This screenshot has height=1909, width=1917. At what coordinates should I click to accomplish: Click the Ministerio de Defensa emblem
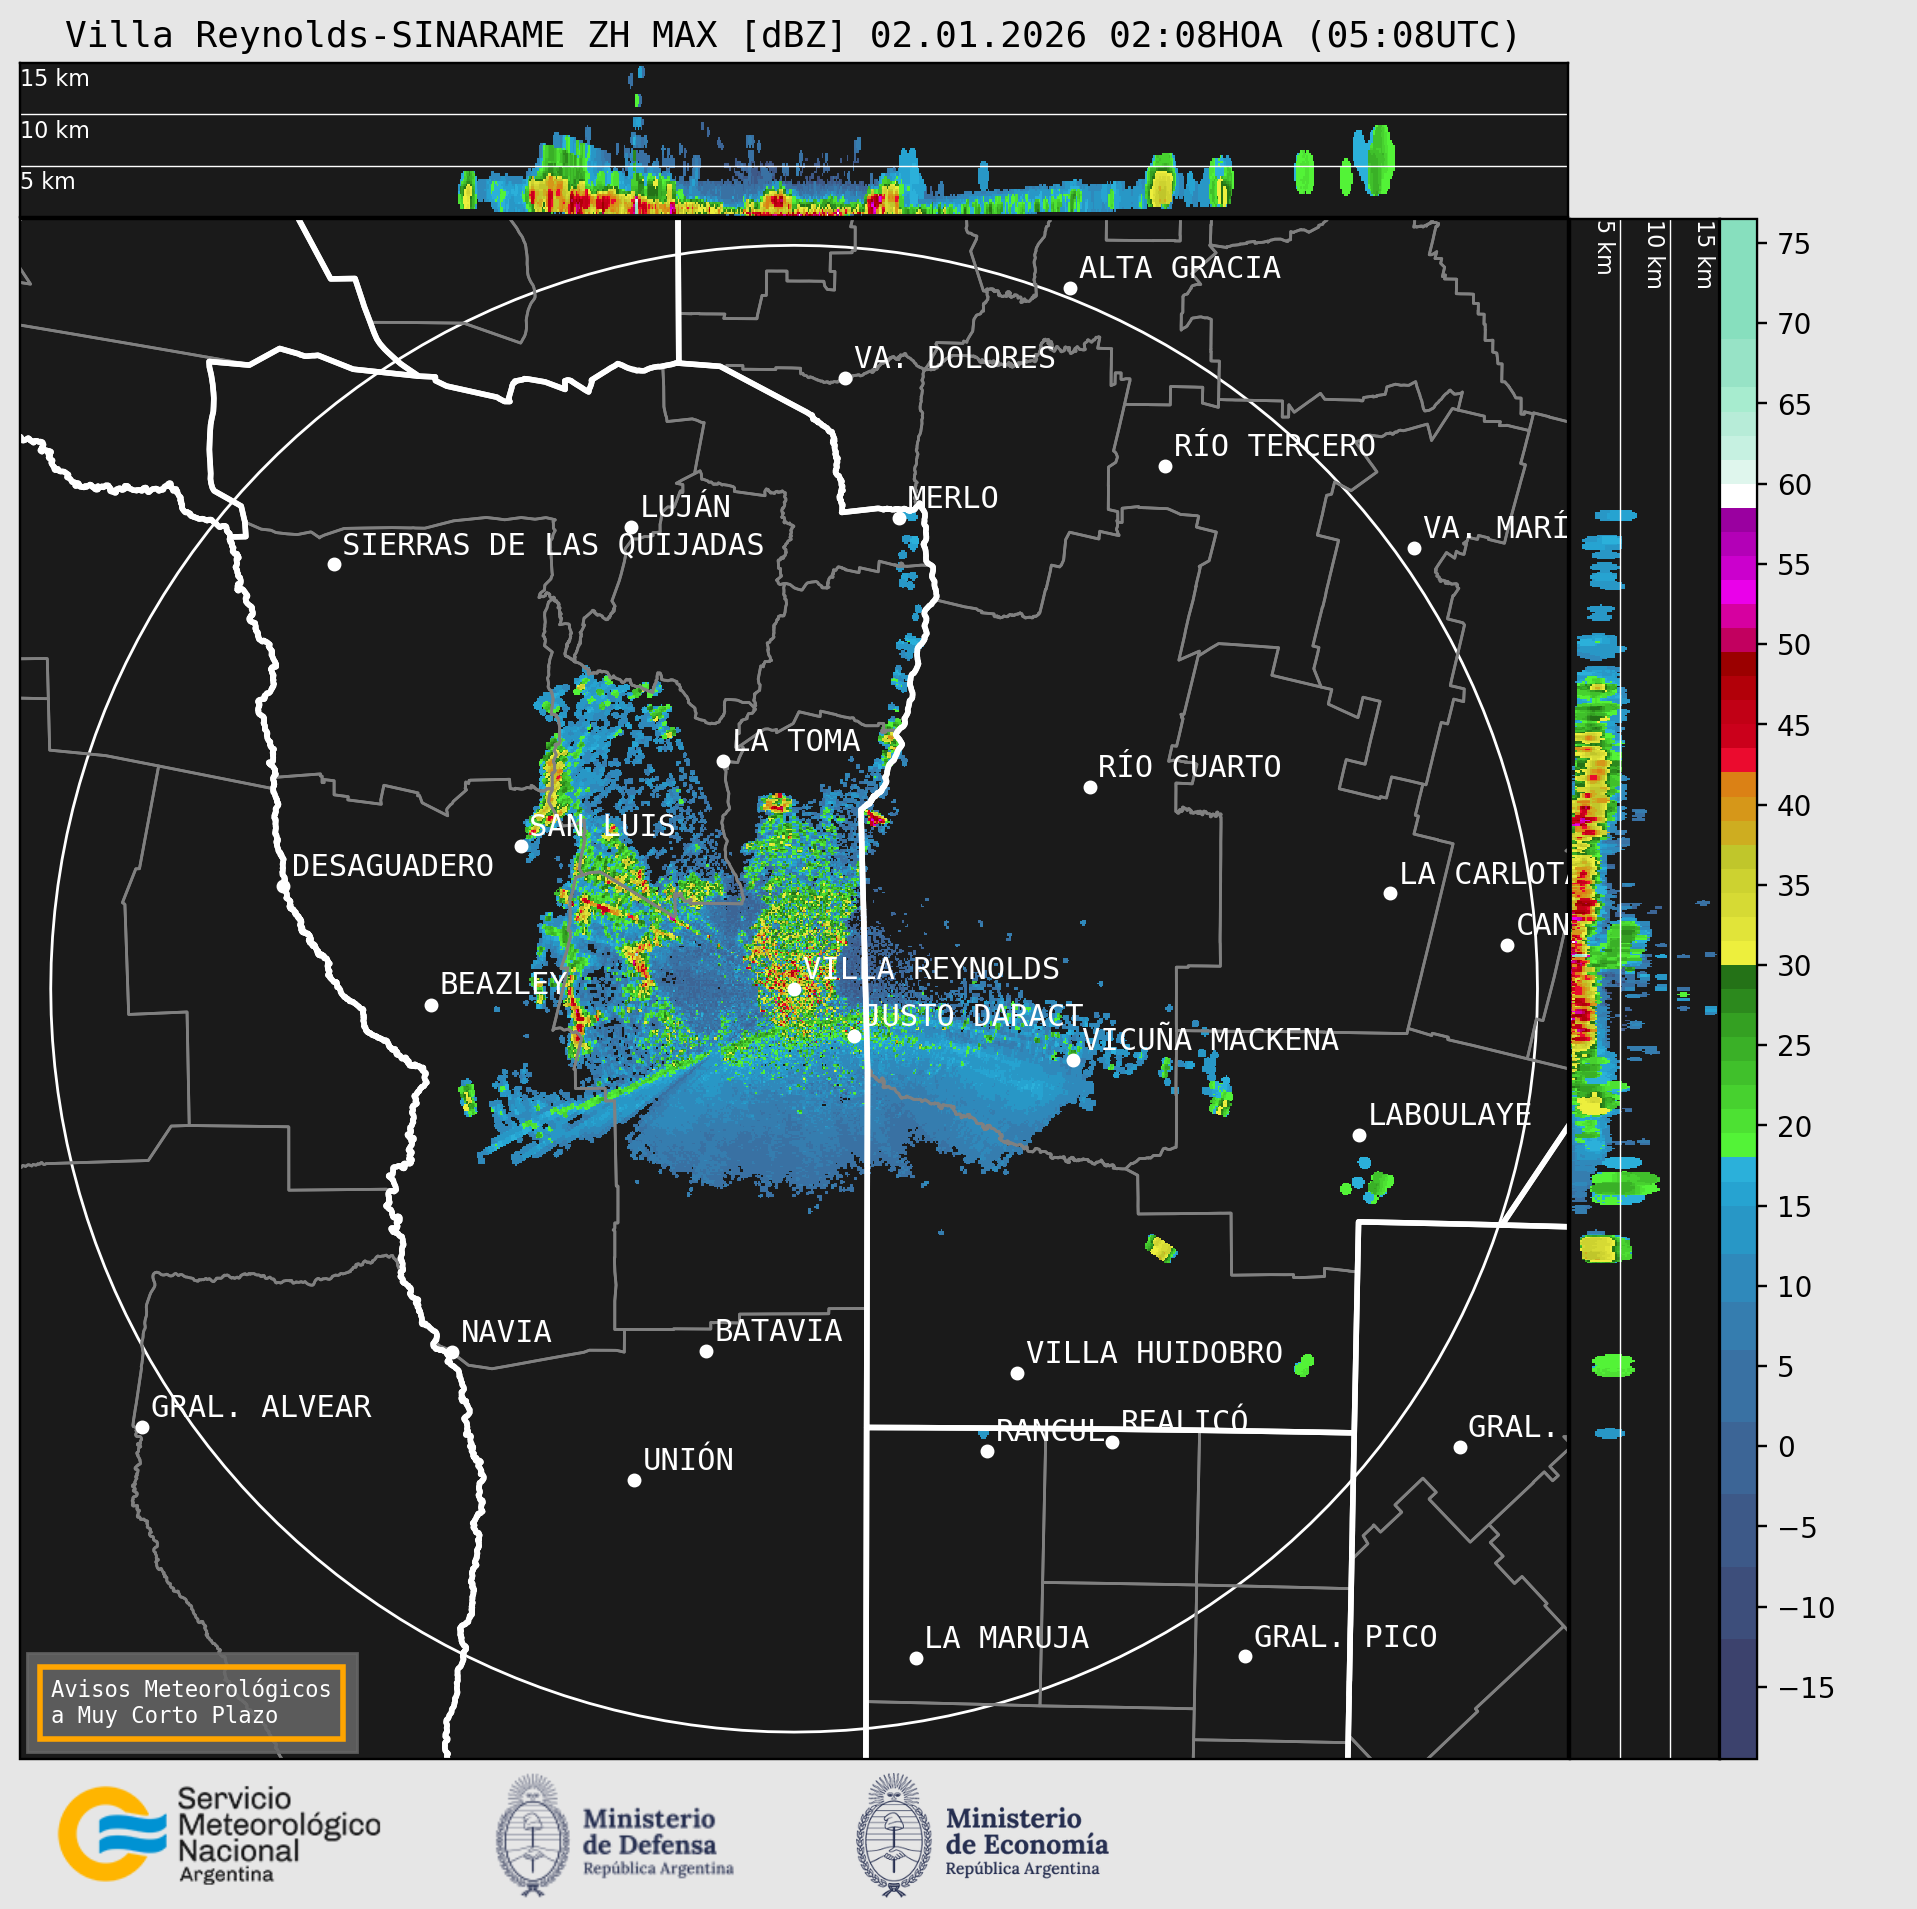click(533, 1835)
